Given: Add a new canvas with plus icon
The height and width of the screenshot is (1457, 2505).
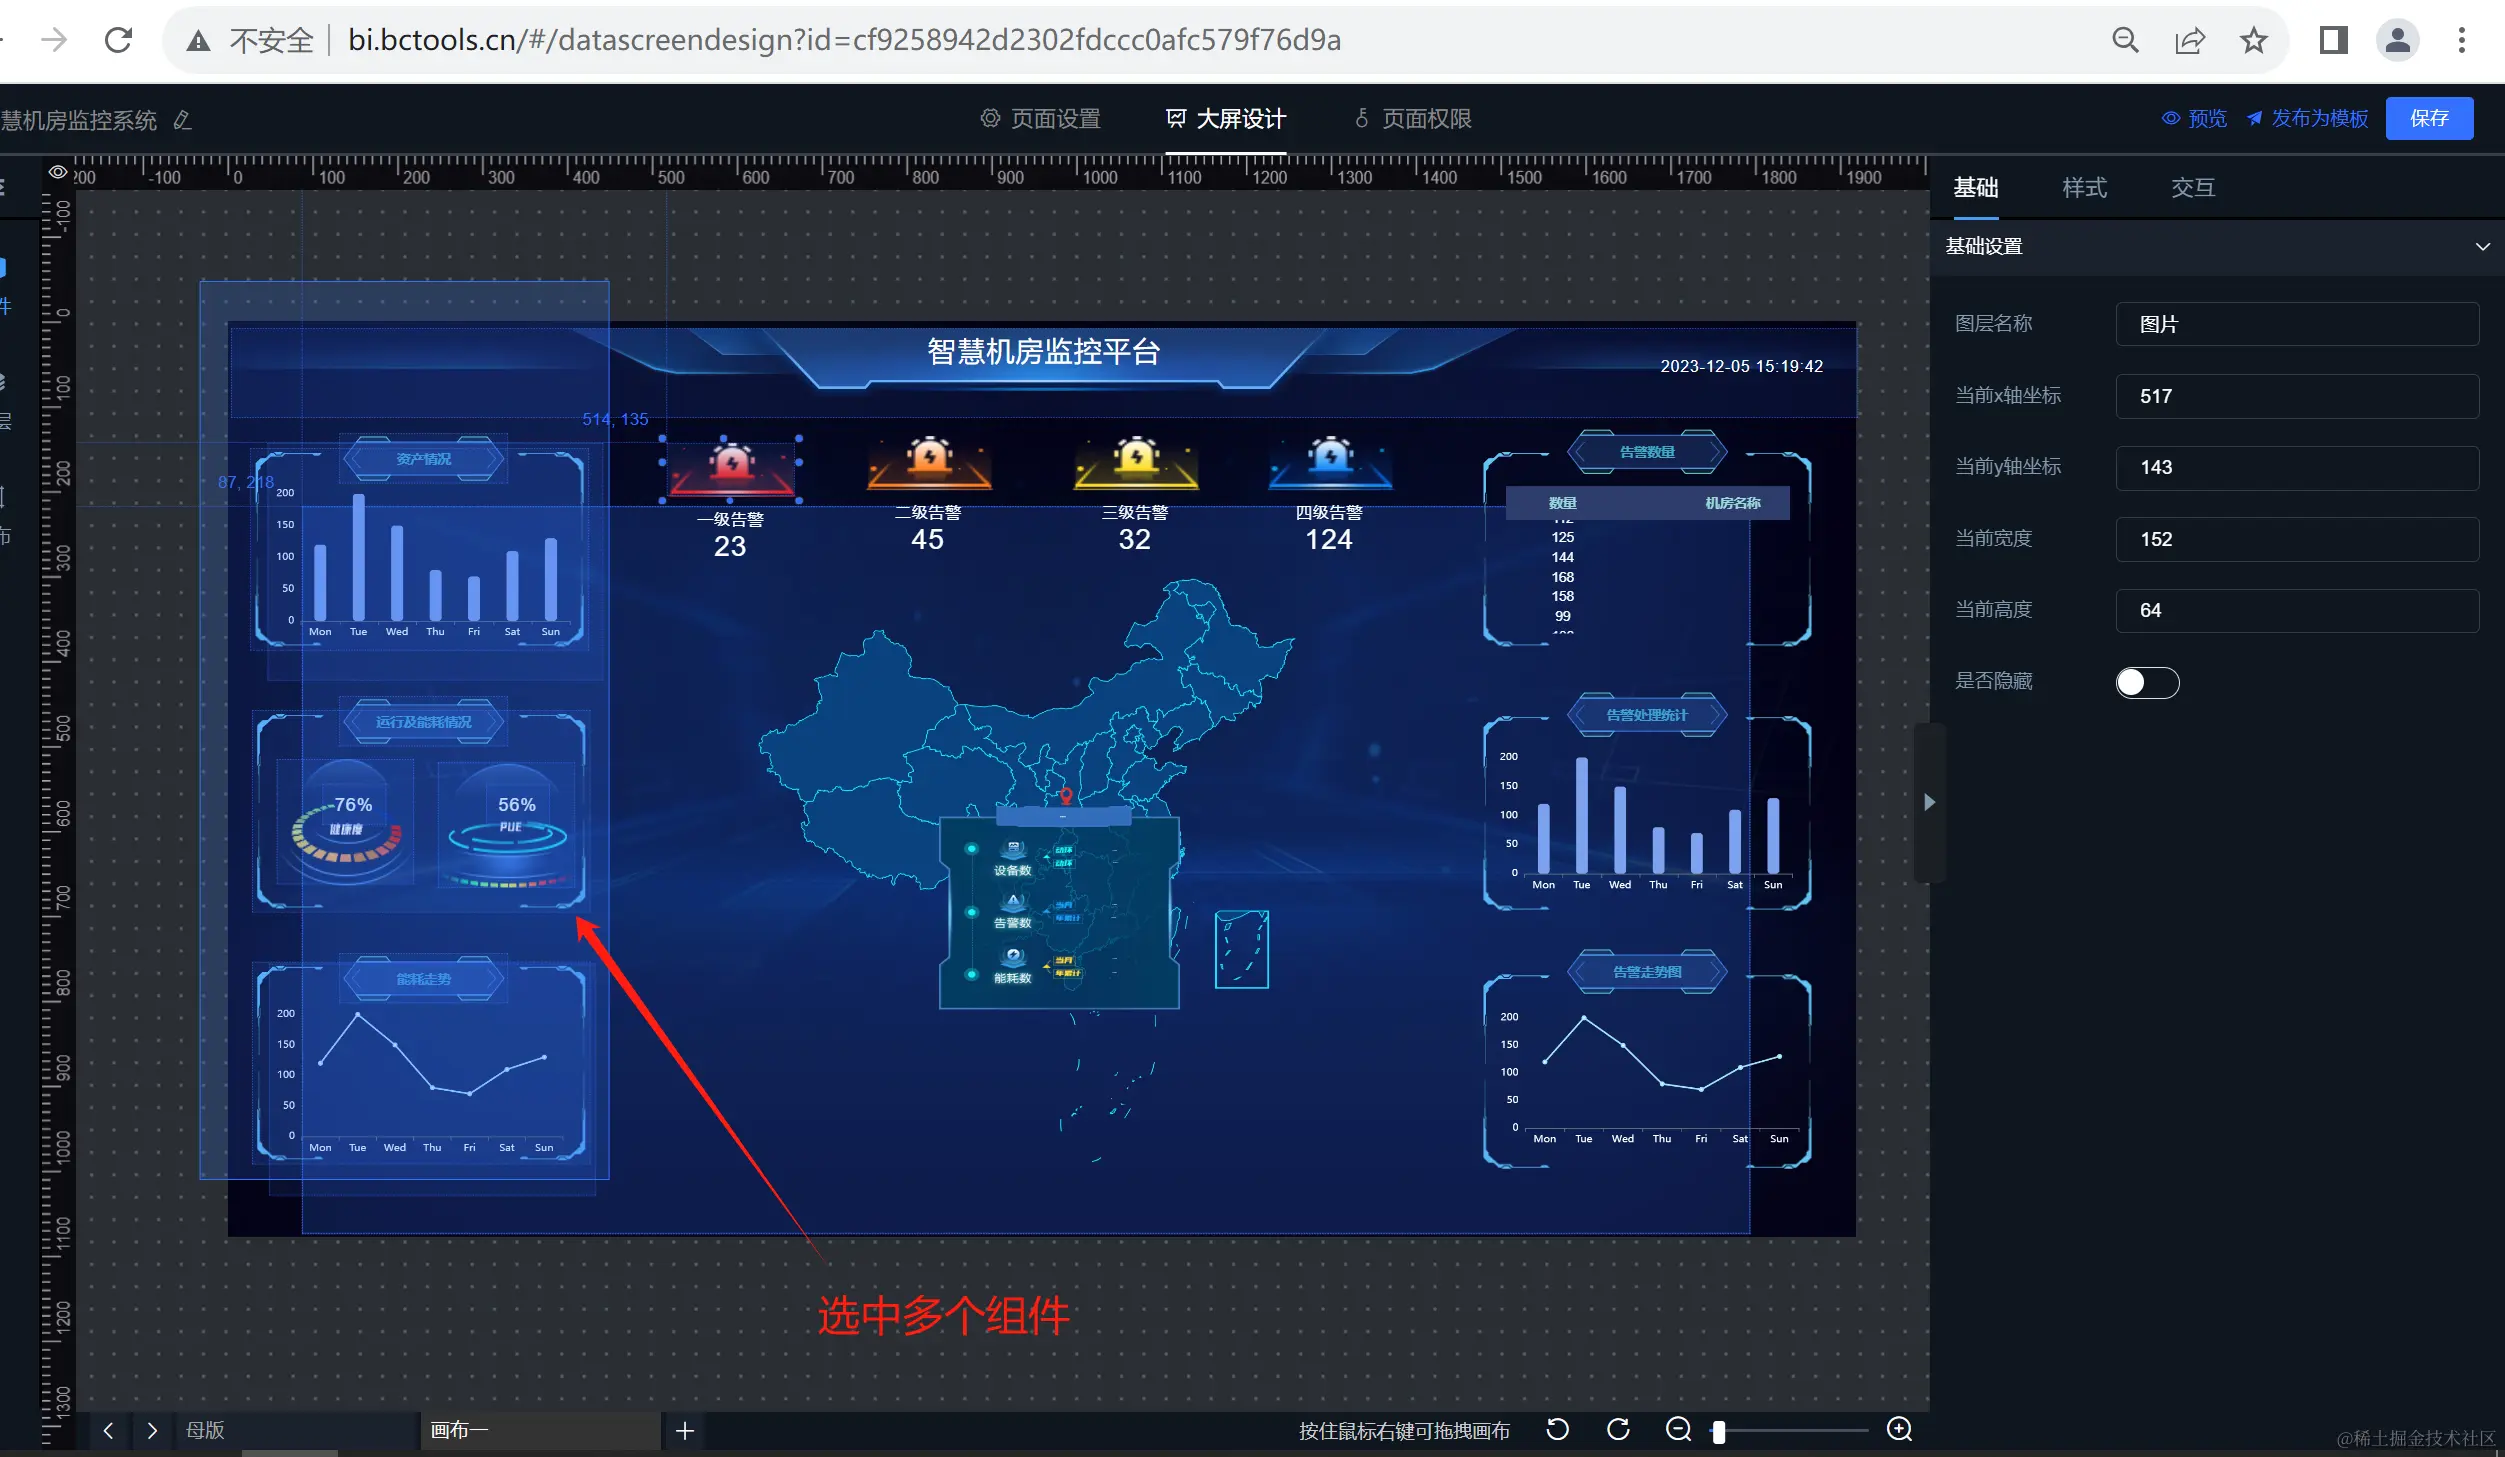Looking at the screenshot, I should (685, 1431).
